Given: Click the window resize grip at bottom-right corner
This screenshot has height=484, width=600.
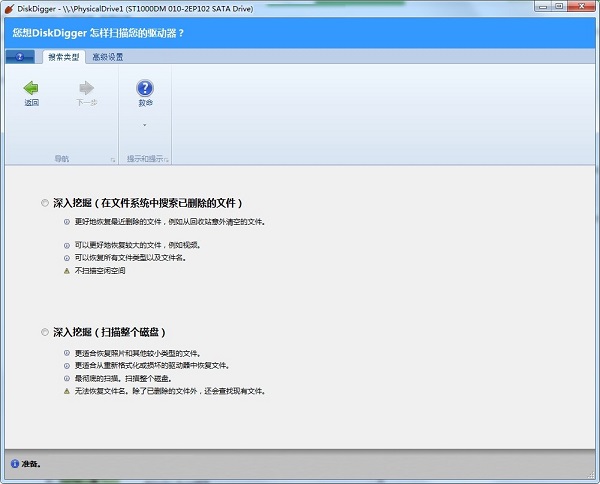Looking at the screenshot, I should [590, 474].
